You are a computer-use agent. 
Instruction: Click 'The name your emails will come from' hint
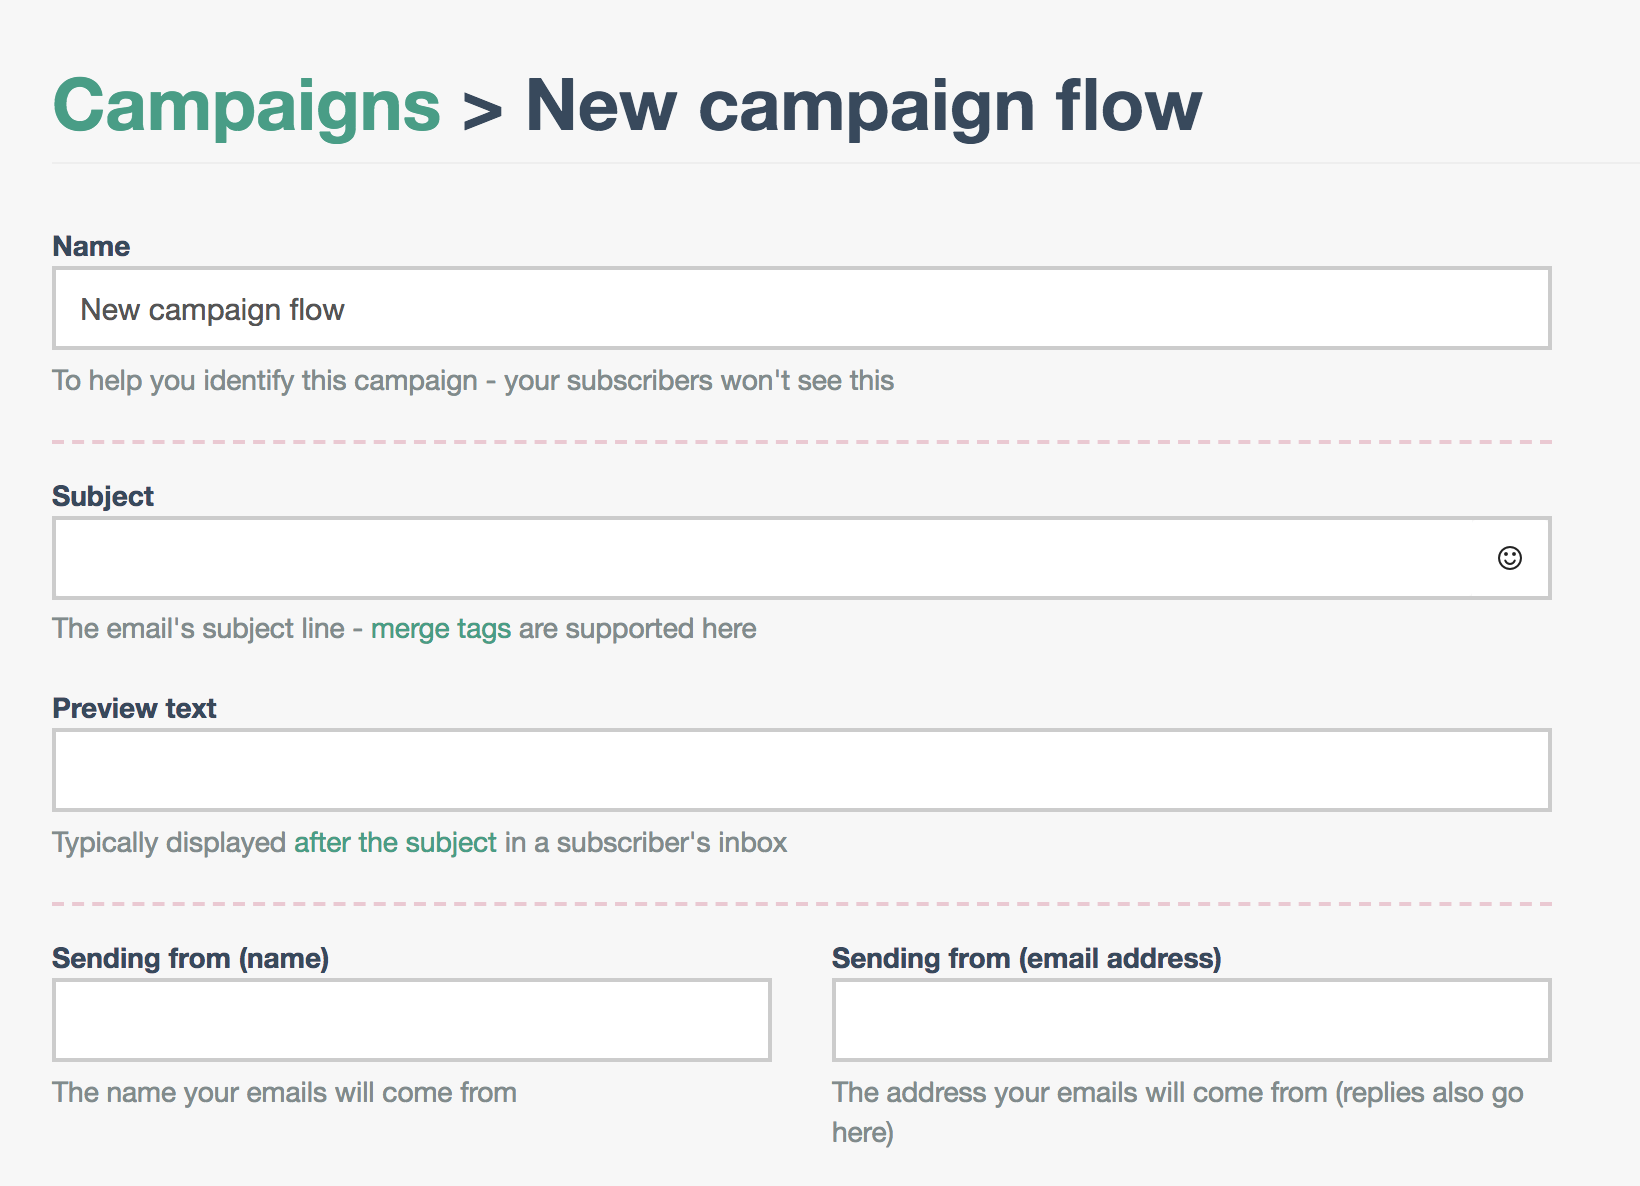point(284,1093)
